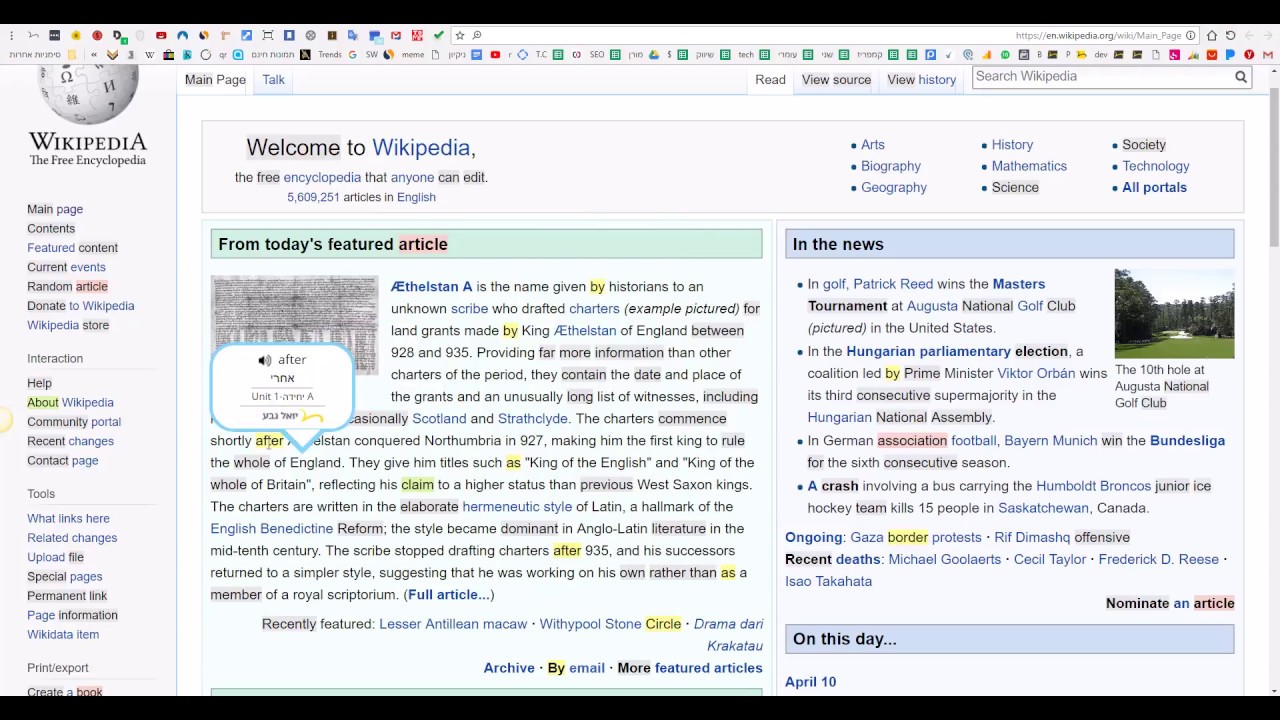Open the Google Translate extension icon
The width and height of the screenshot is (1280, 720).
(x=353, y=35)
